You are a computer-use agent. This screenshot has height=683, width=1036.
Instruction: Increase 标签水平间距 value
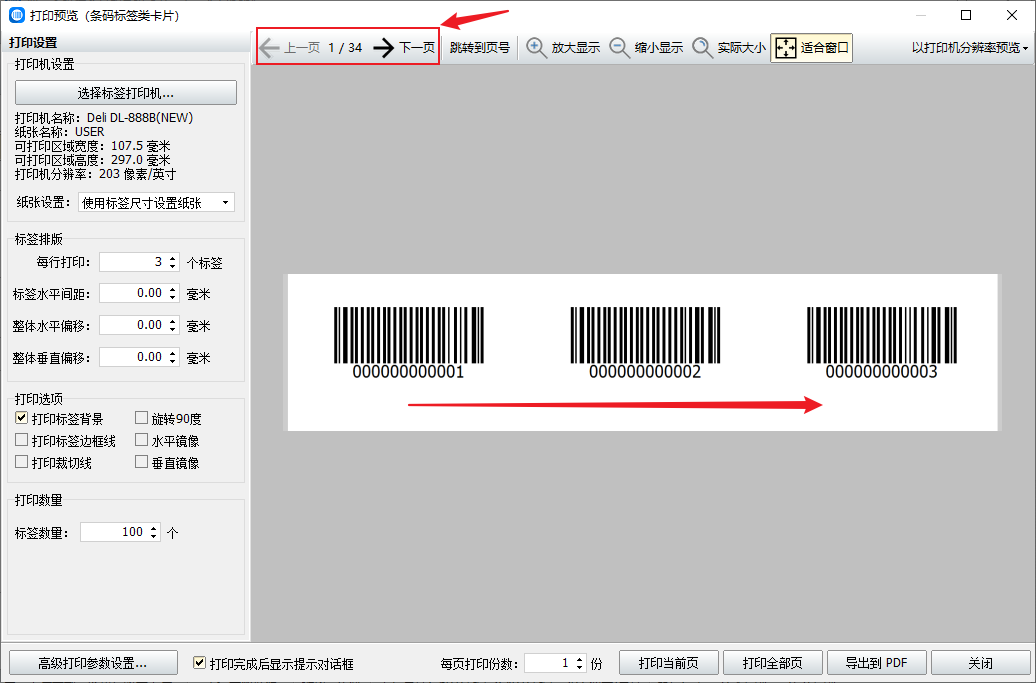tap(173, 289)
